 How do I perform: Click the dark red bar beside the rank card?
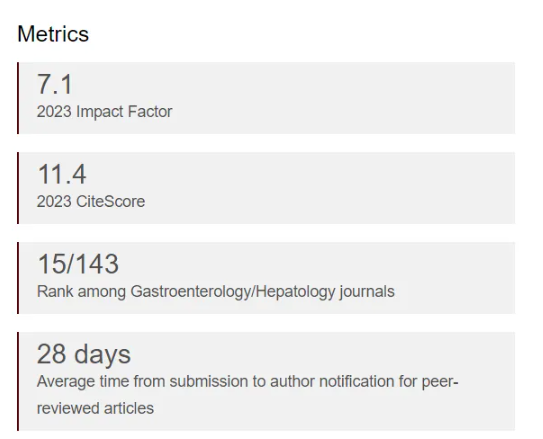point(18,278)
